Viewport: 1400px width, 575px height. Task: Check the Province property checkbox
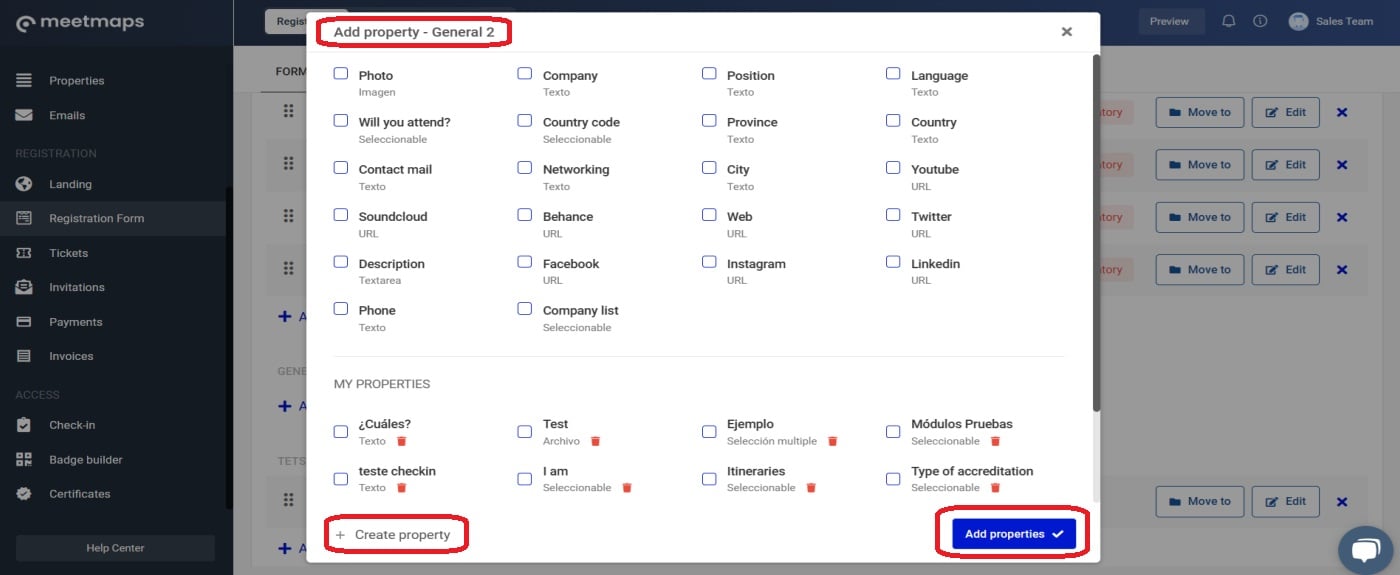point(709,121)
